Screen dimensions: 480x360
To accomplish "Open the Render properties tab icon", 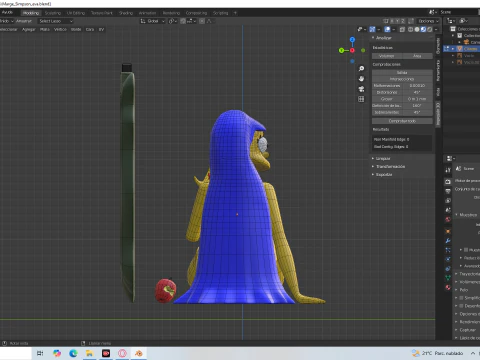I will [448, 182].
